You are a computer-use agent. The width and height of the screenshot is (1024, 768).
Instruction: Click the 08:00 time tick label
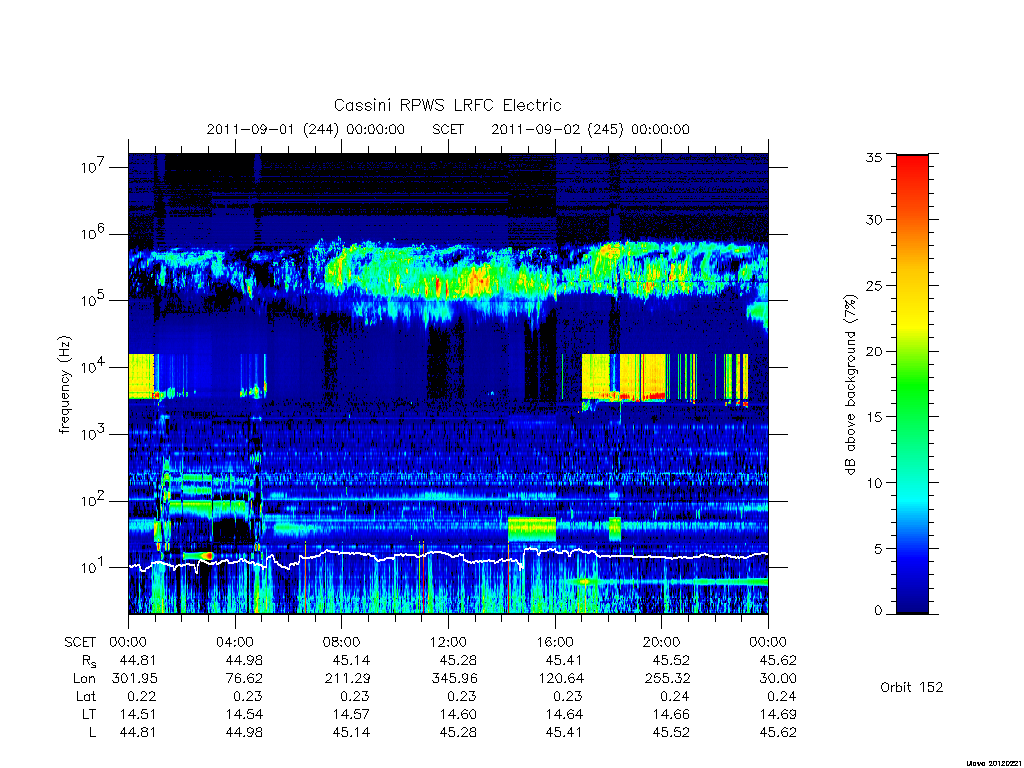[x=342, y=642]
